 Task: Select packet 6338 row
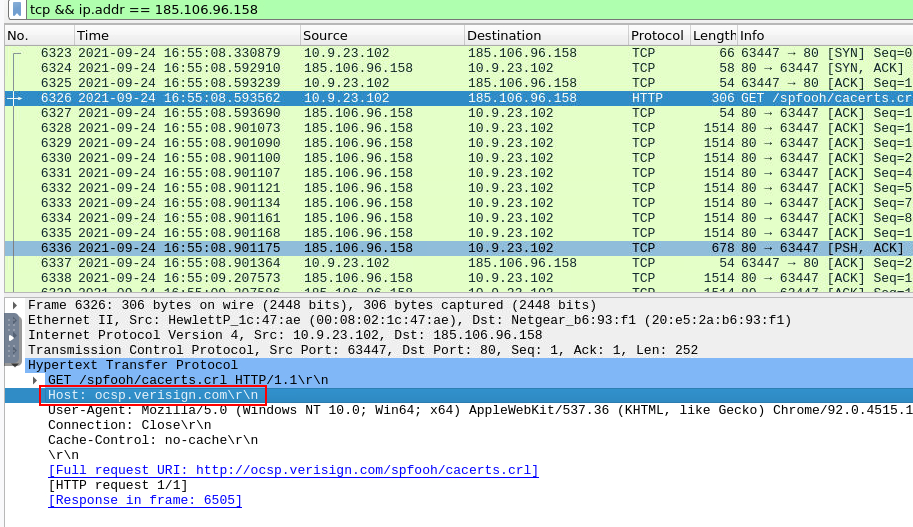(x=459, y=278)
